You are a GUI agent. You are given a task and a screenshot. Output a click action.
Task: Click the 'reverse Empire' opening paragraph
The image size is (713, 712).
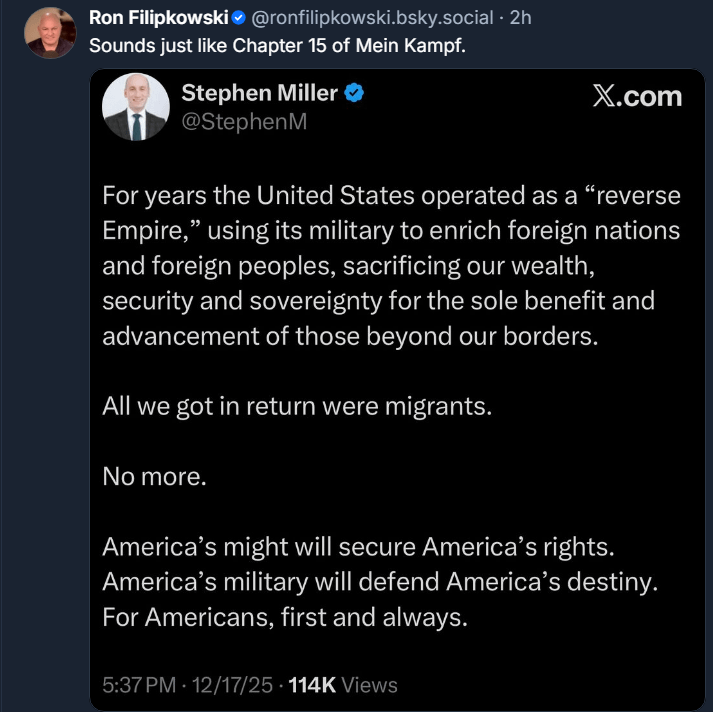pyautogui.click(x=391, y=265)
